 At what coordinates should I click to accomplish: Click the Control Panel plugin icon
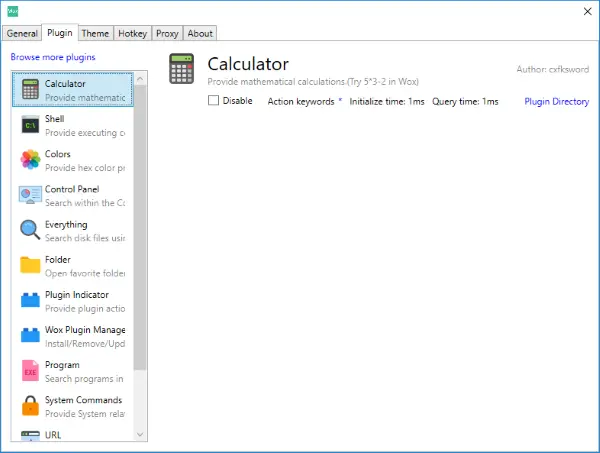click(x=30, y=195)
